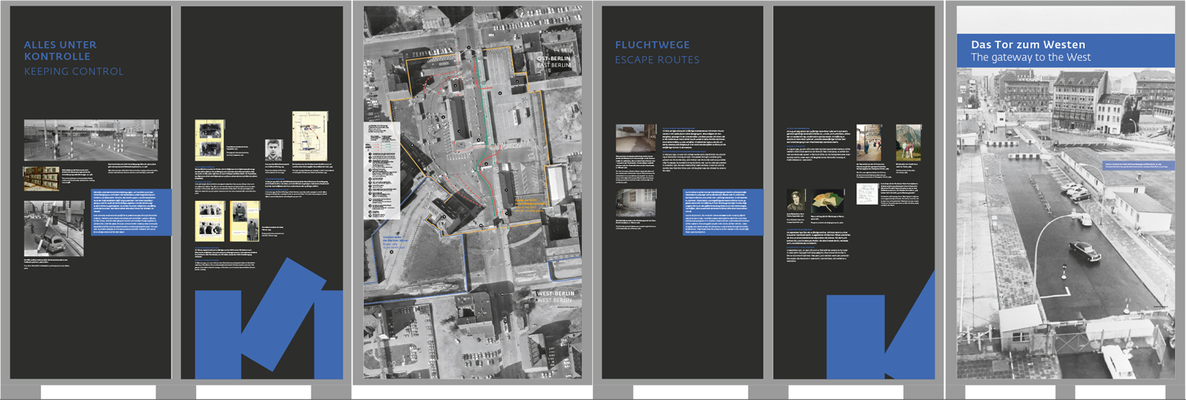Click the black car in the large photo
Viewport: 1186px width, 400px height.
click(1085, 250)
